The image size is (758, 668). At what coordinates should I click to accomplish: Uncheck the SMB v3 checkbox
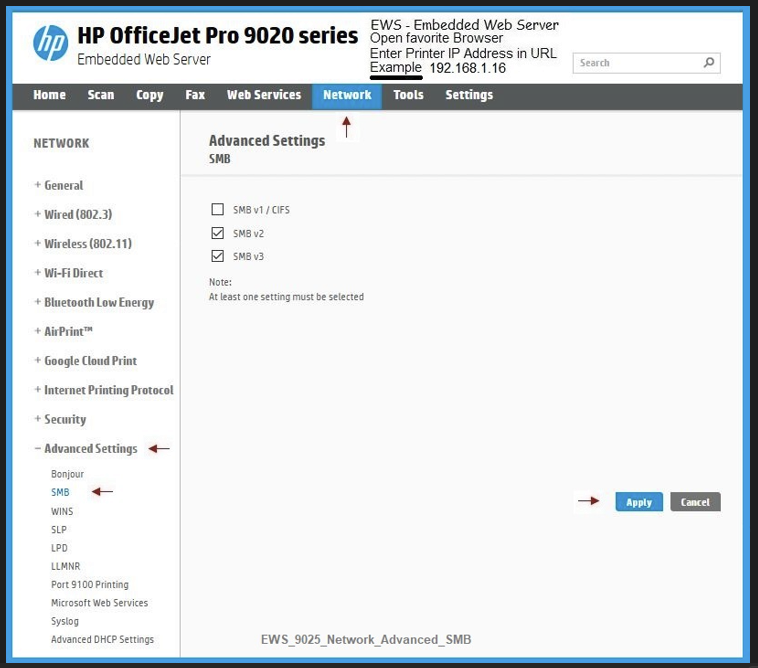[218, 256]
